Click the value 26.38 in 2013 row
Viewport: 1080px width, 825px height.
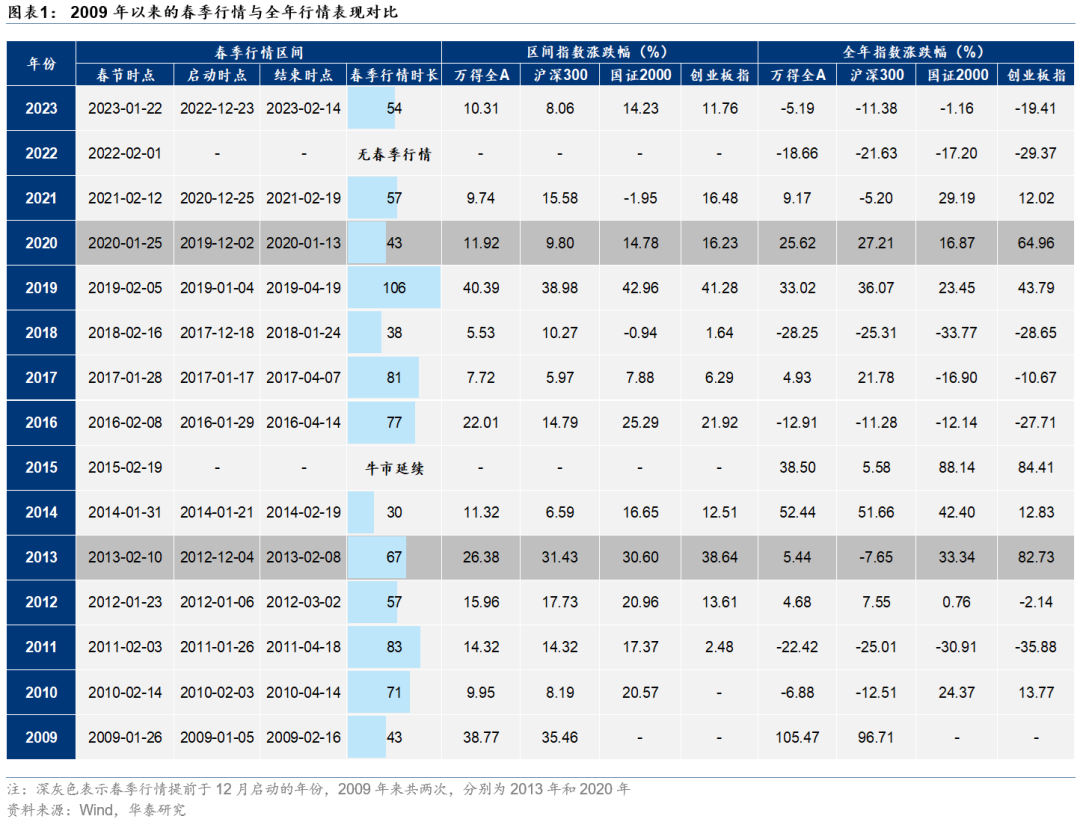[x=481, y=556]
